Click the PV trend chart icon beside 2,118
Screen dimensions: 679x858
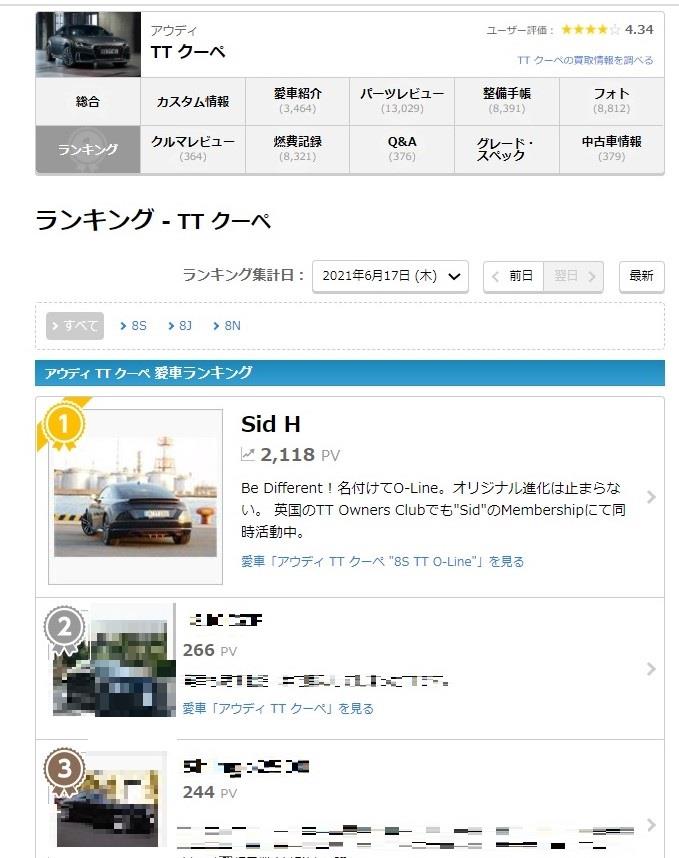click(248, 454)
